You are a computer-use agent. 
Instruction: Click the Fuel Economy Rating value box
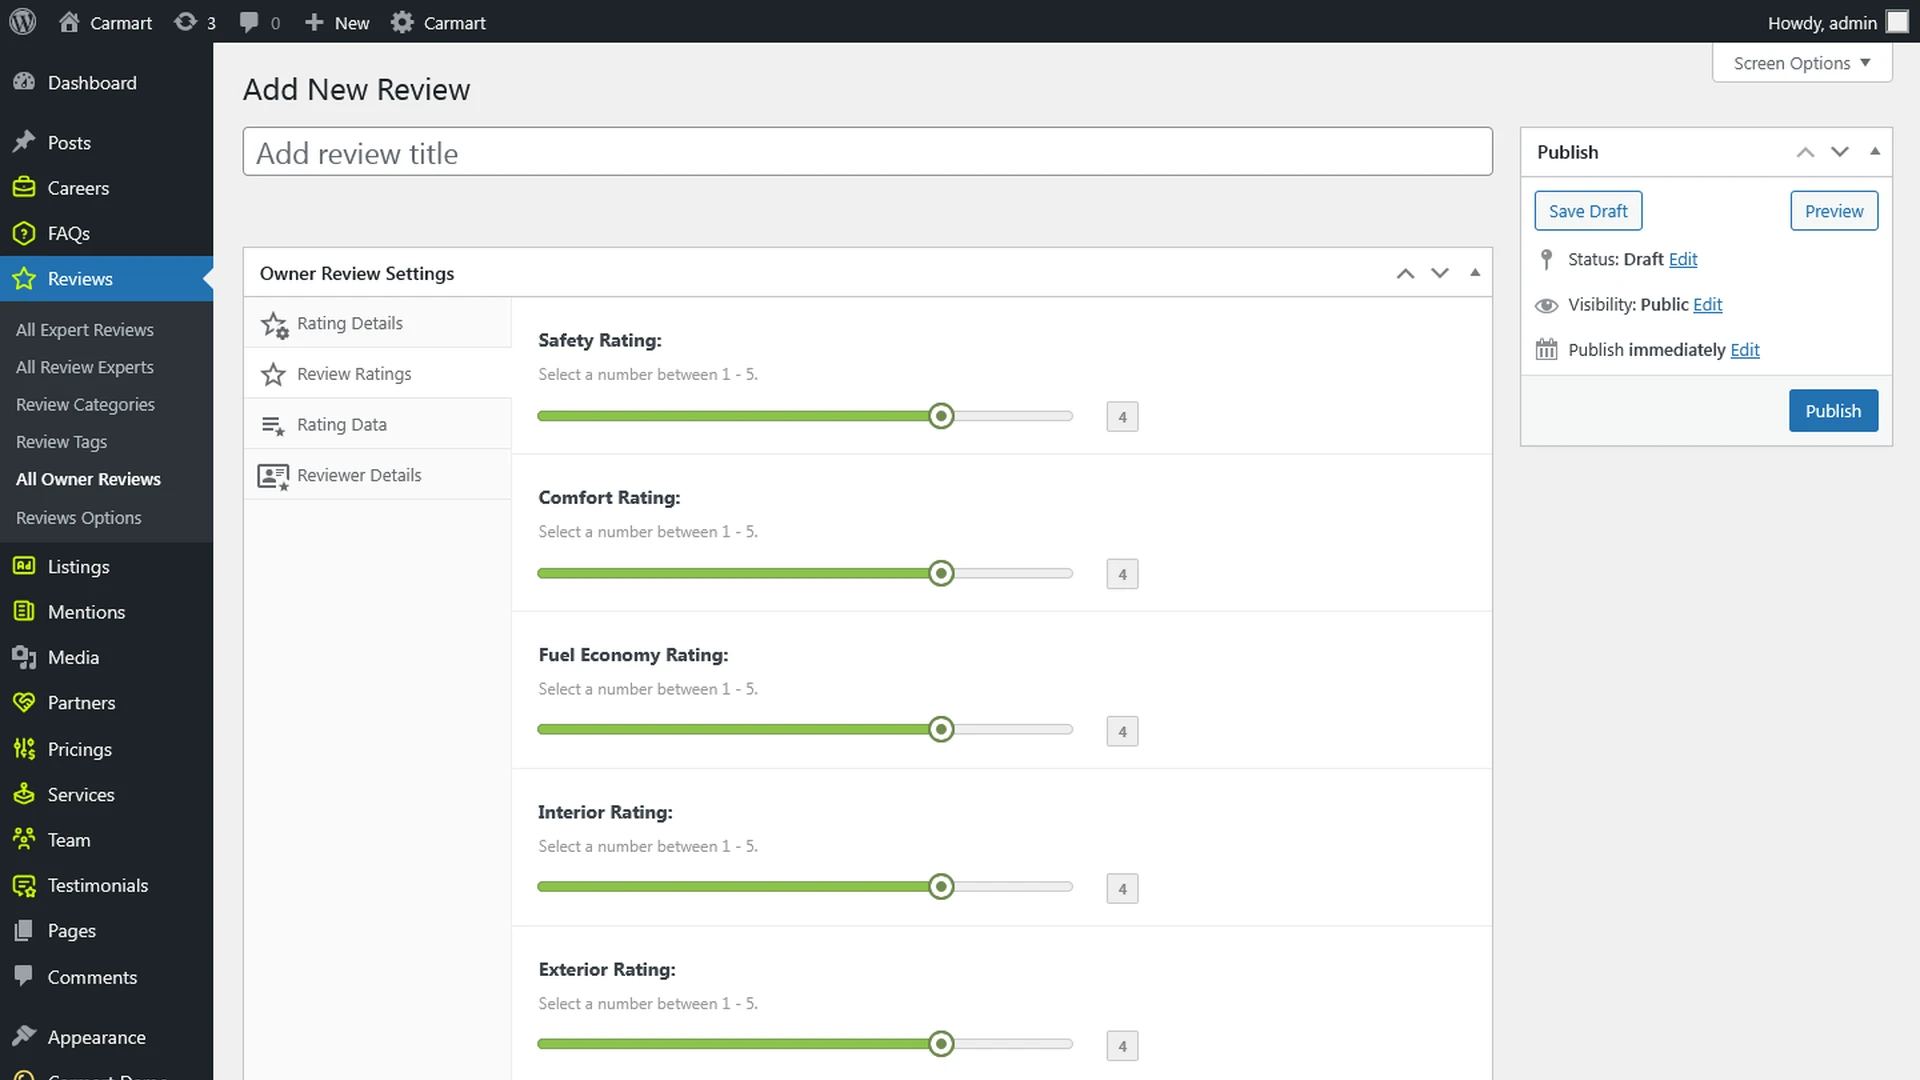pyautogui.click(x=1122, y=731)
